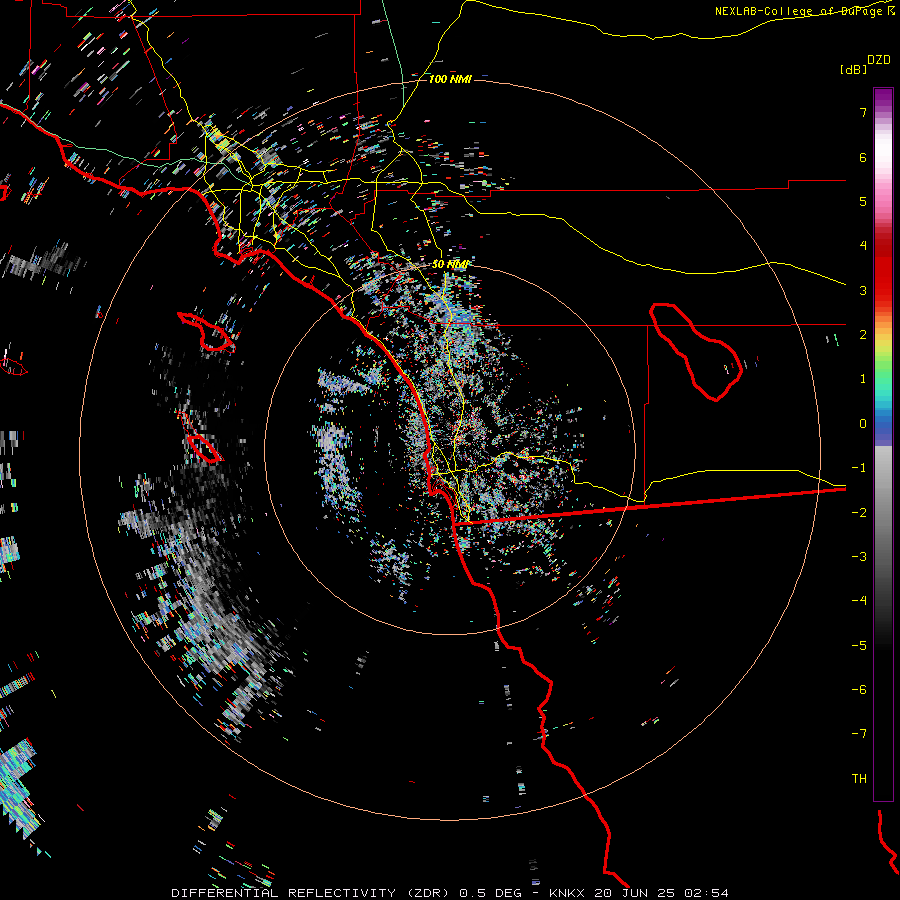Click the scale value -3

(859, 556)
